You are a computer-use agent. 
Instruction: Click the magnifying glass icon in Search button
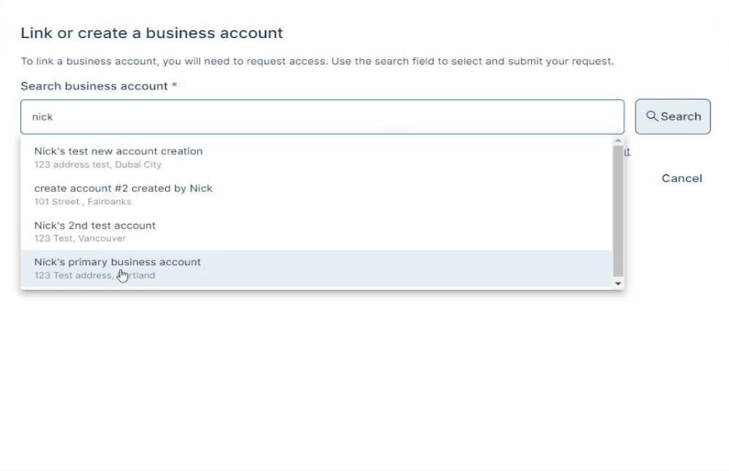pyautogui.click(x=652, y=116)
